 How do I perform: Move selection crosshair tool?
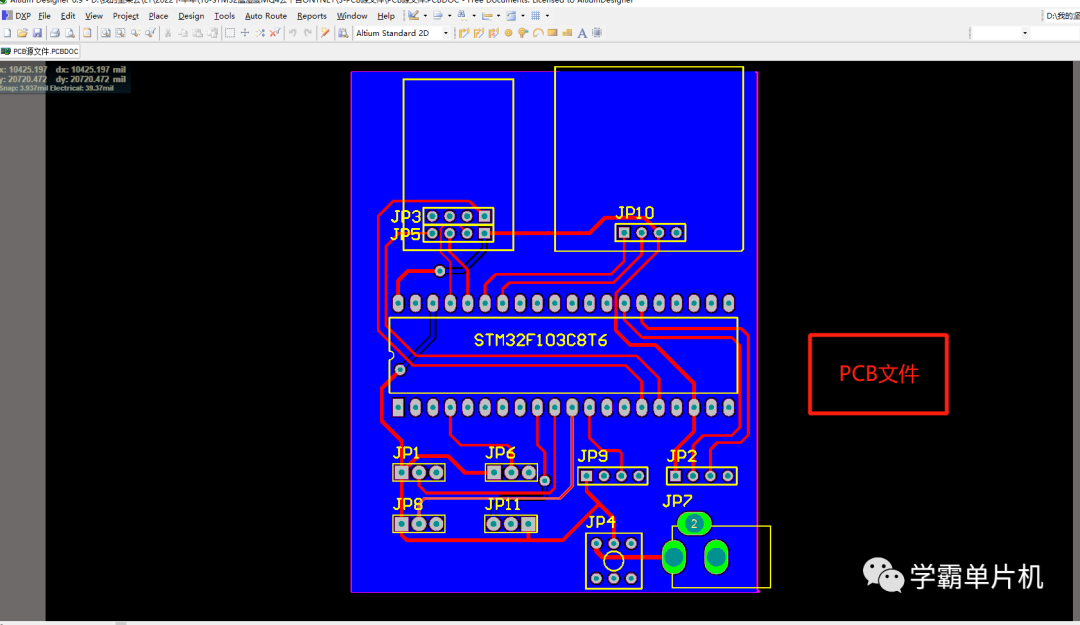coord(245,32)
